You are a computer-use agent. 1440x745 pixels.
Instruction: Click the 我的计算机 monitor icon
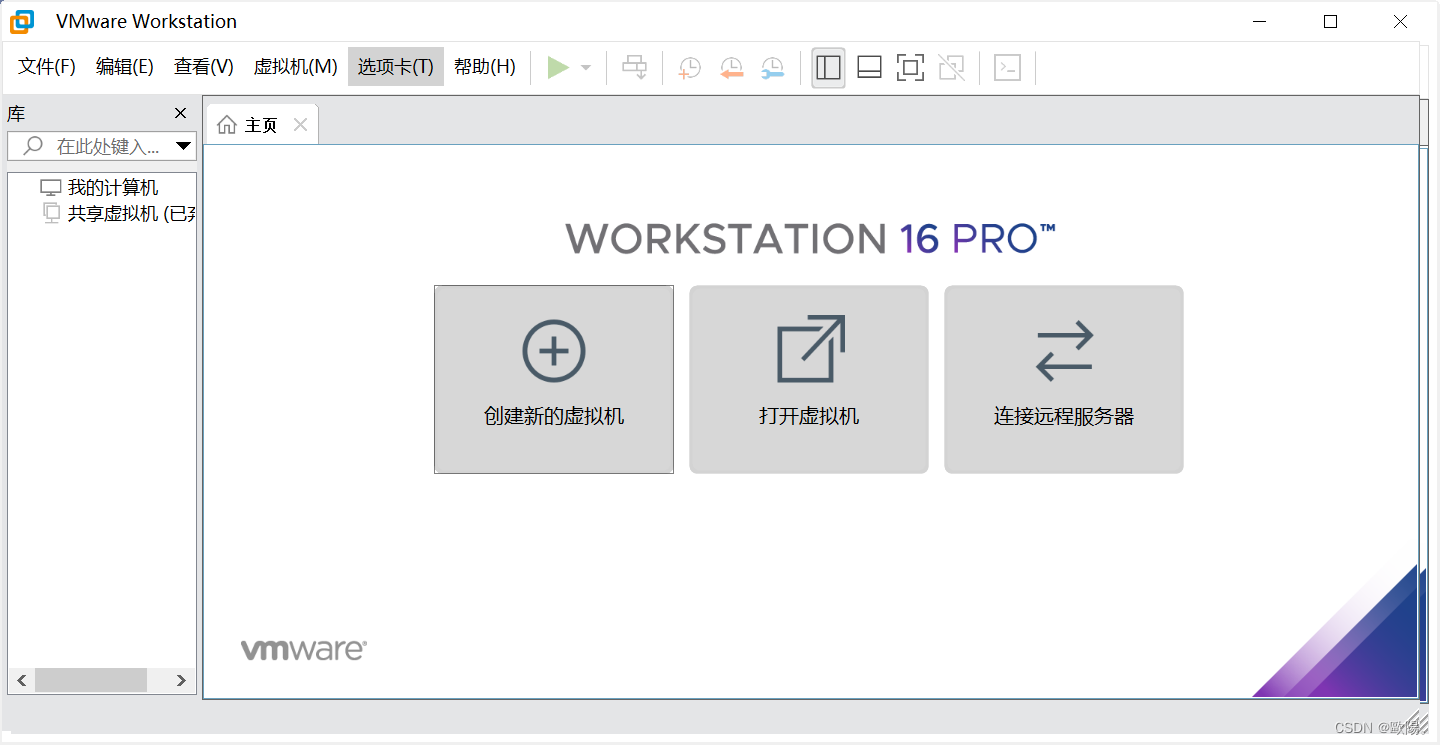click(51, 187)
